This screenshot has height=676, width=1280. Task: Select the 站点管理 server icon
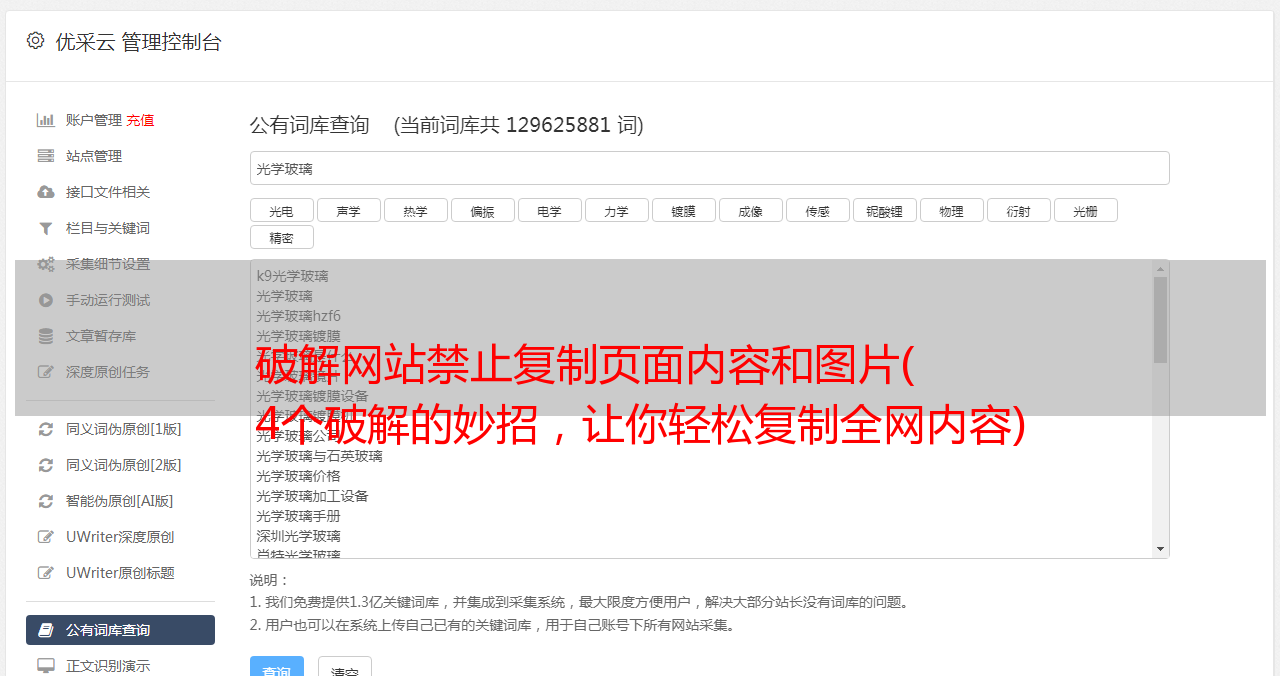pos(45,156)
